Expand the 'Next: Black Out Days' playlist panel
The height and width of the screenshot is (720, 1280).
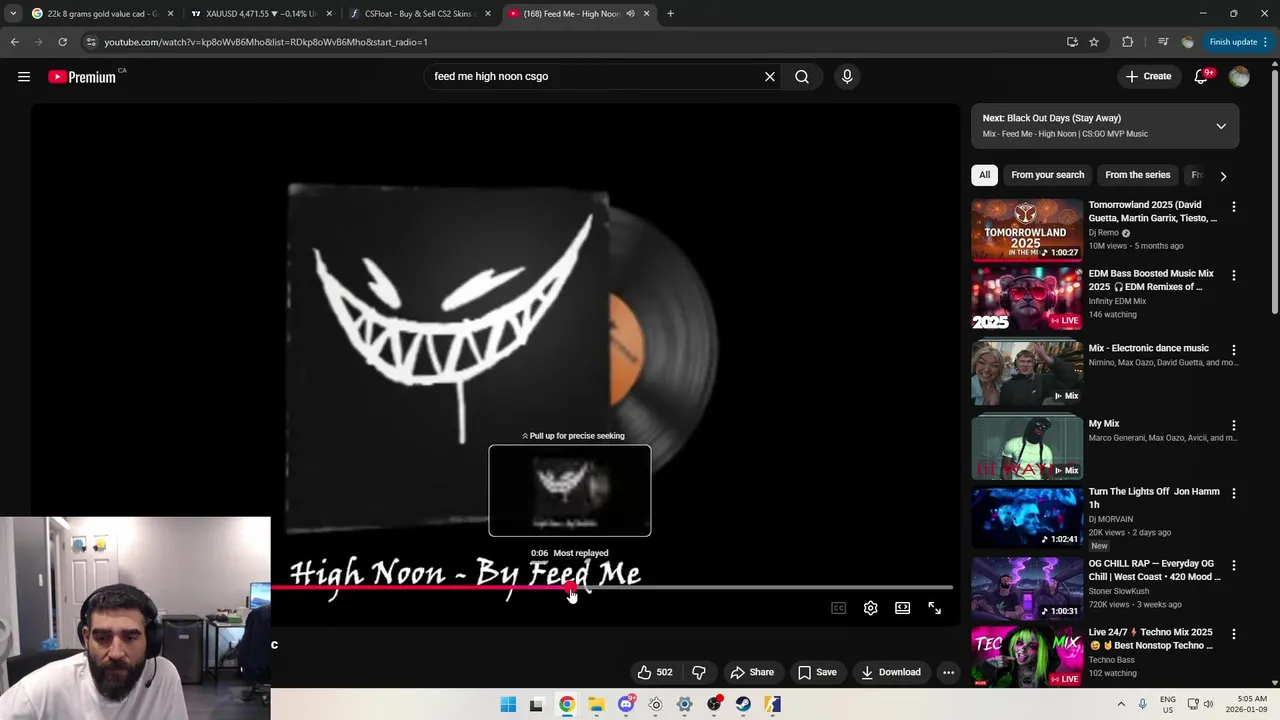(1221, 126)
